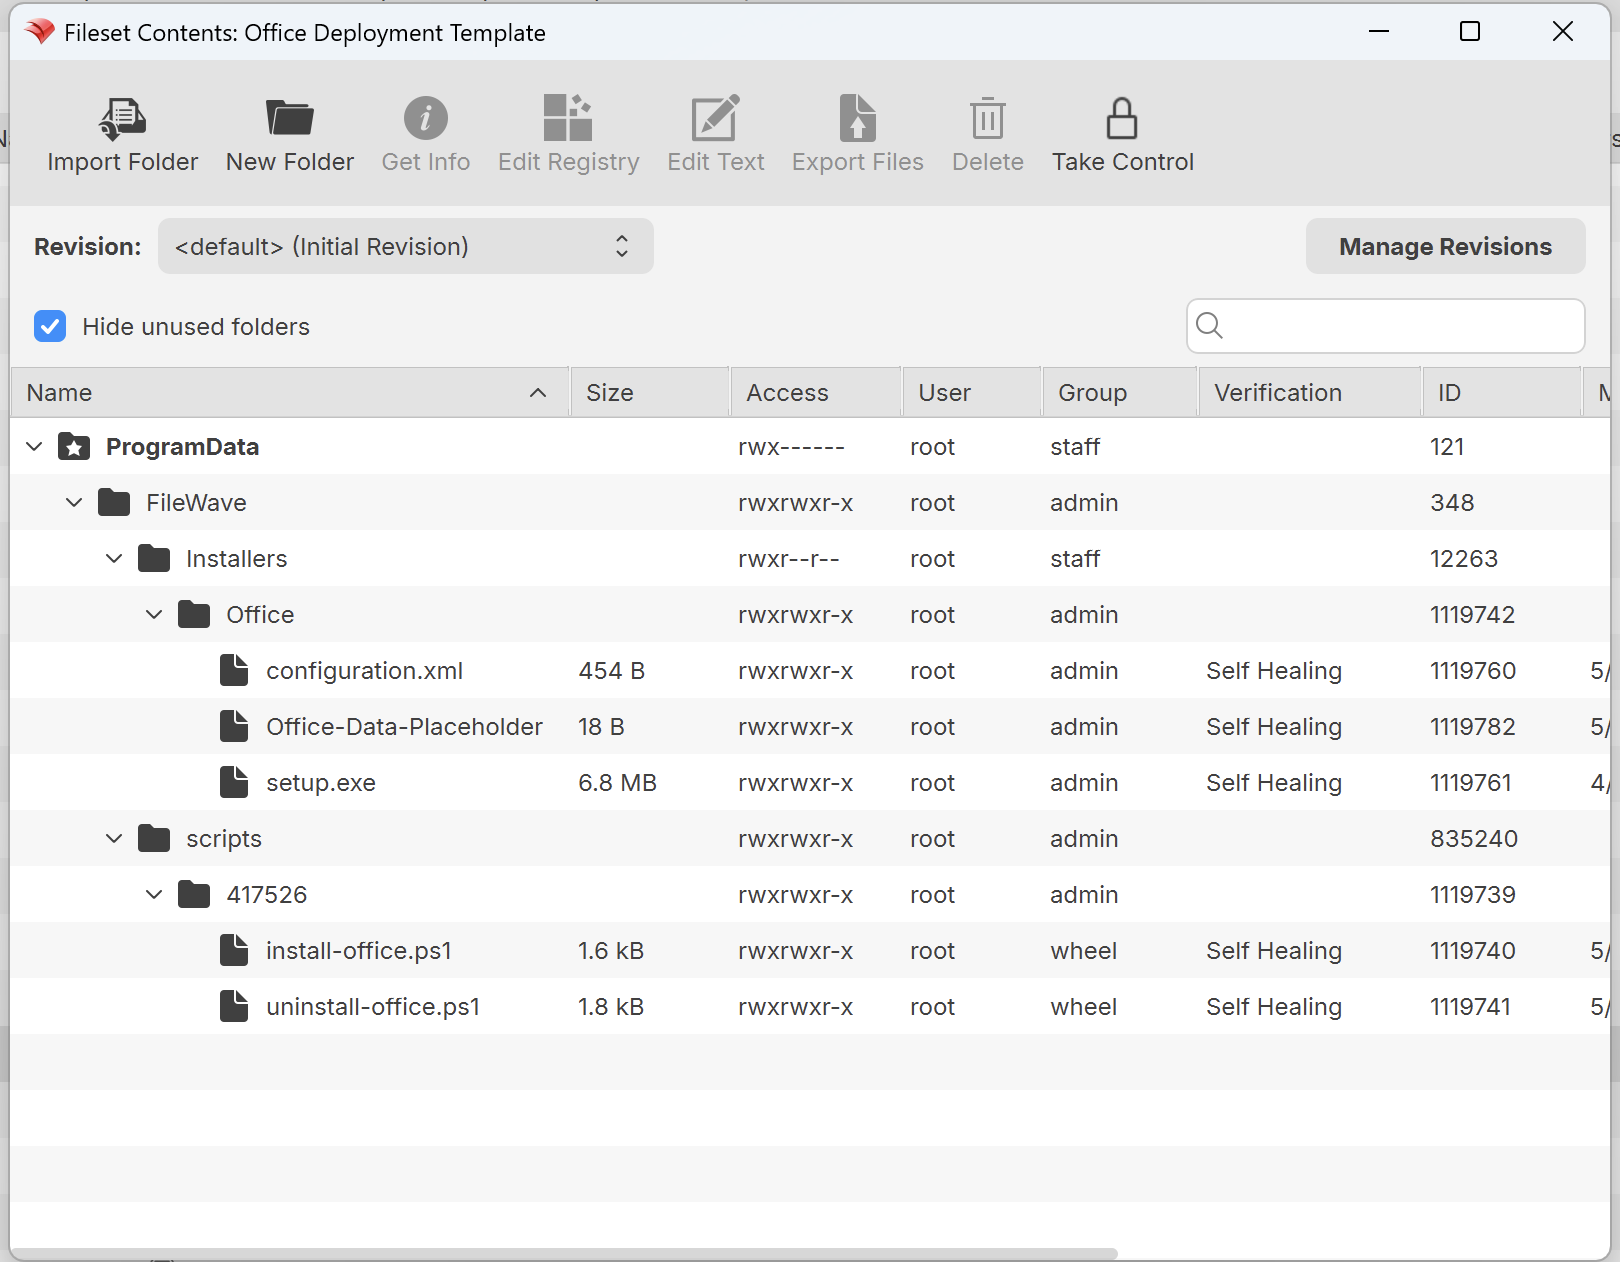Sort by the Verification column header
The height and width of the screenshot is (1262, 1620).
coord(1310,393)
